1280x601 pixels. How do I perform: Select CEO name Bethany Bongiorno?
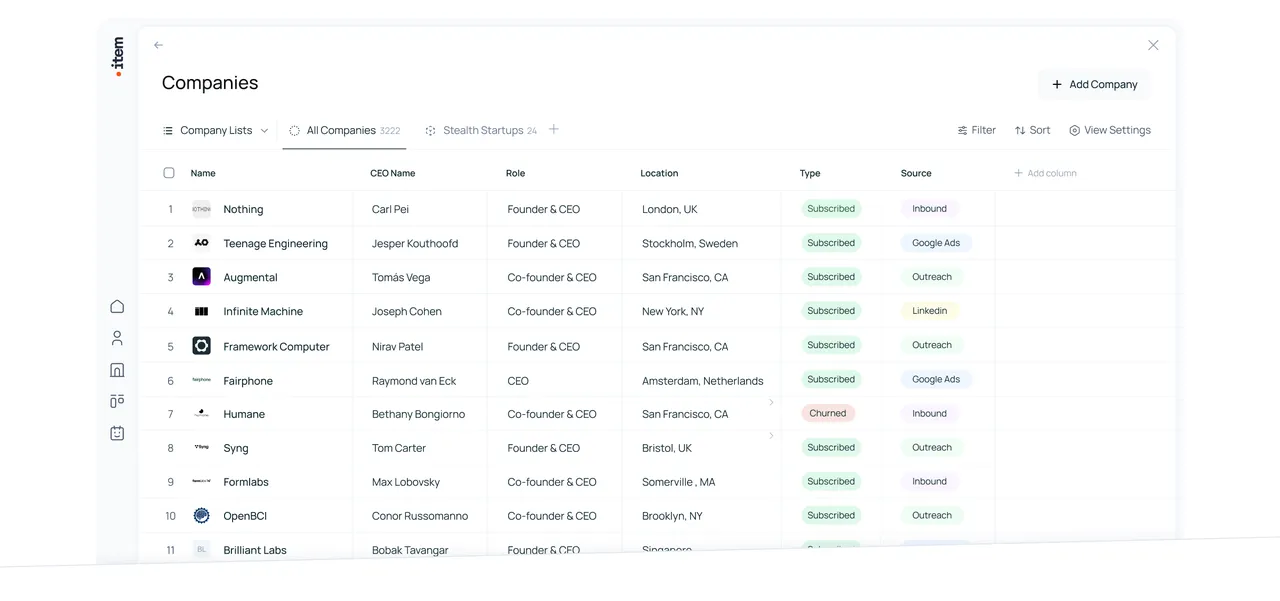pos(418,414)
